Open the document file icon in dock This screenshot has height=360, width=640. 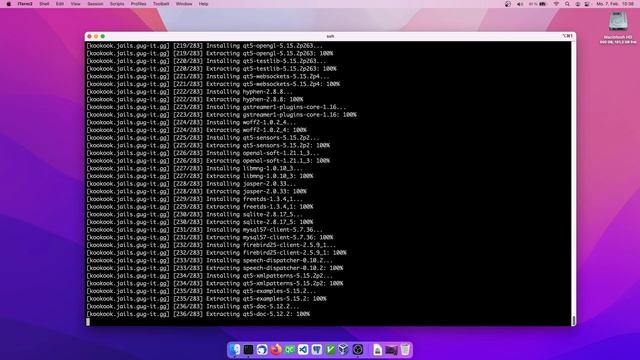click(378, 350)
